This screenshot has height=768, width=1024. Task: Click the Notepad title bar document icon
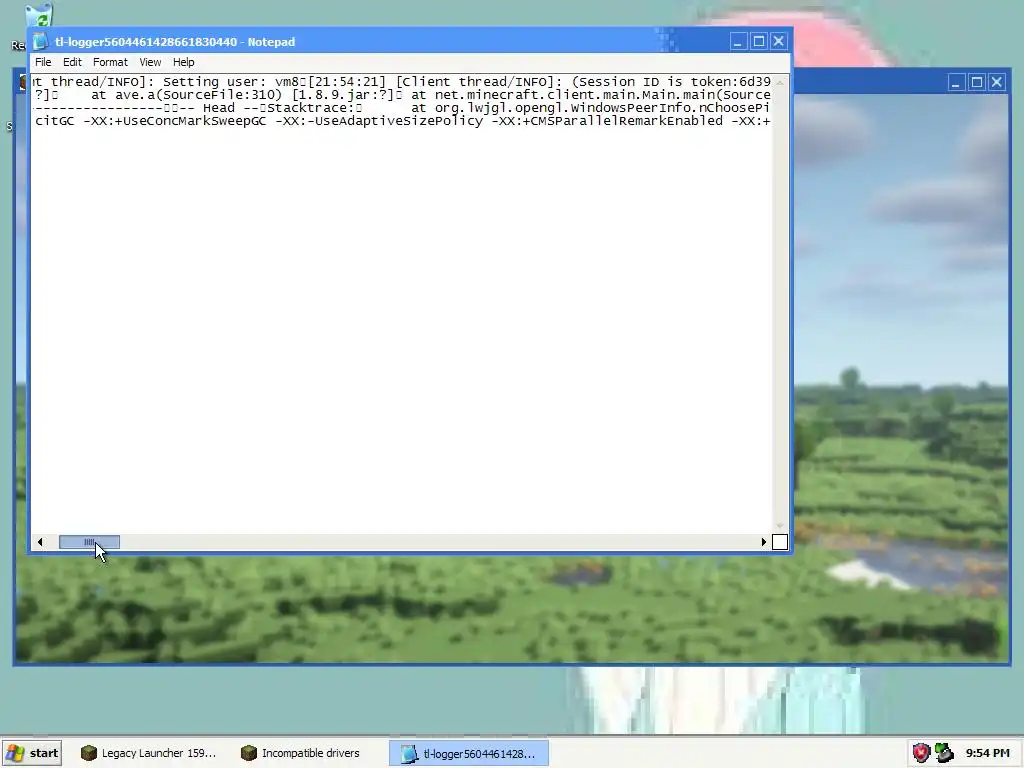40,42
